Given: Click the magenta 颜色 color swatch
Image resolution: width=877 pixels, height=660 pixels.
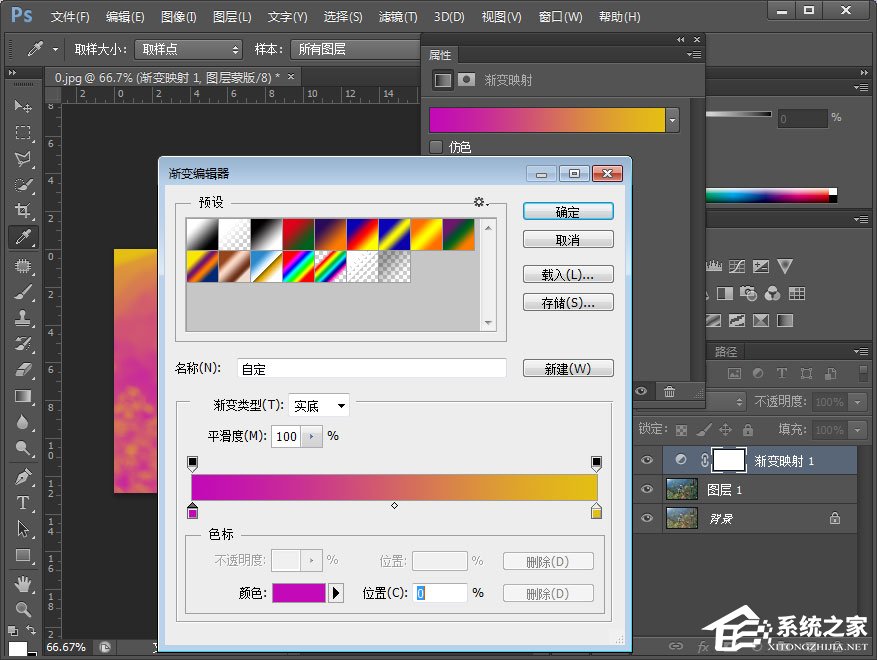Looking at the screenshot, I should (299, 593).
